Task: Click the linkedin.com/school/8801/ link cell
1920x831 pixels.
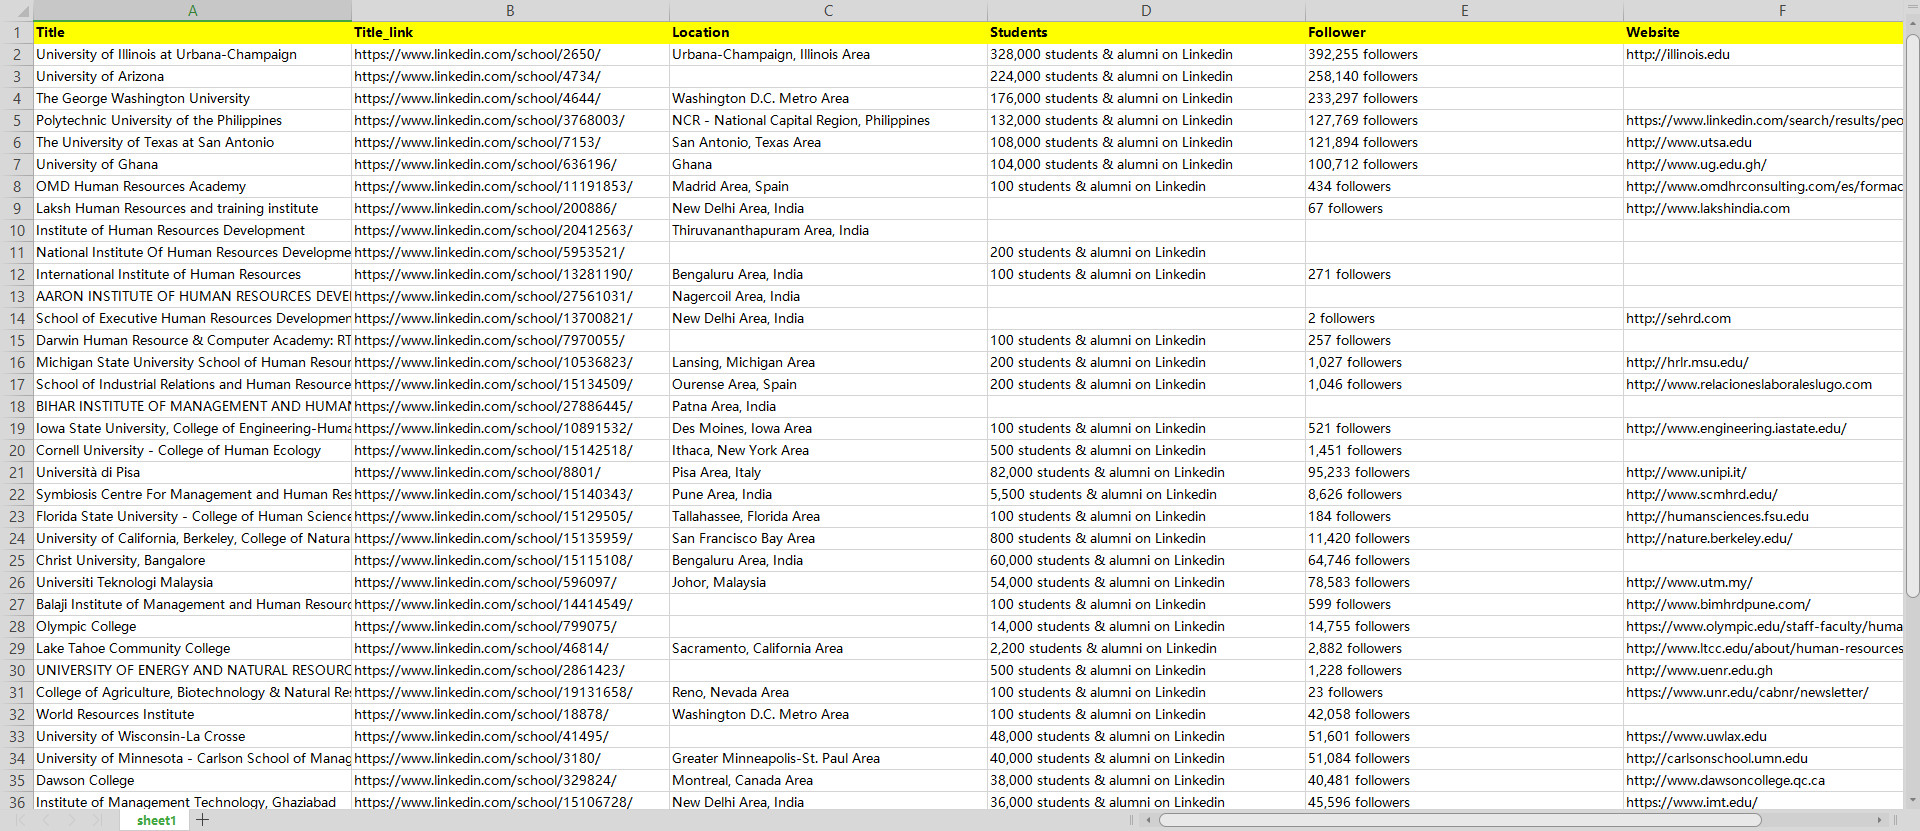Action: pyautogui.click(x=511, y=473)
